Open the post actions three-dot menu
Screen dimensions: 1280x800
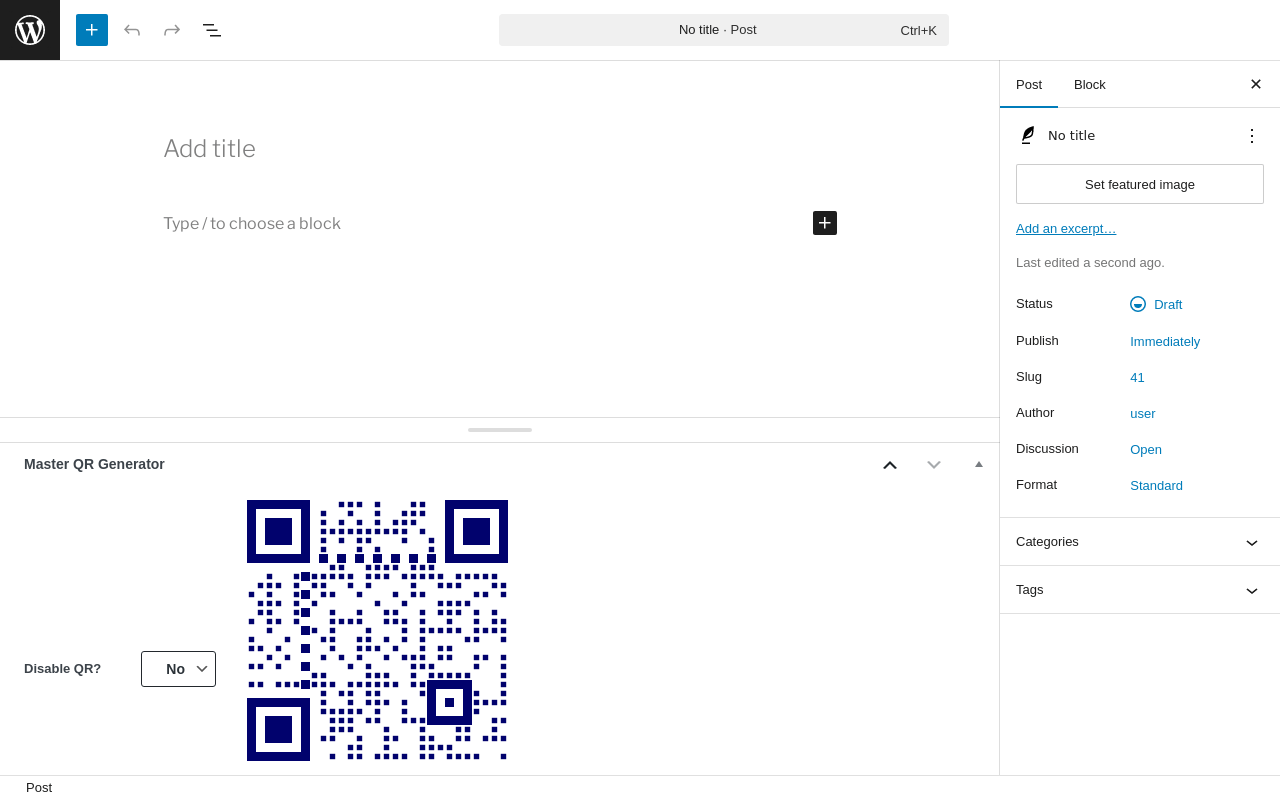pos(1252,136)
